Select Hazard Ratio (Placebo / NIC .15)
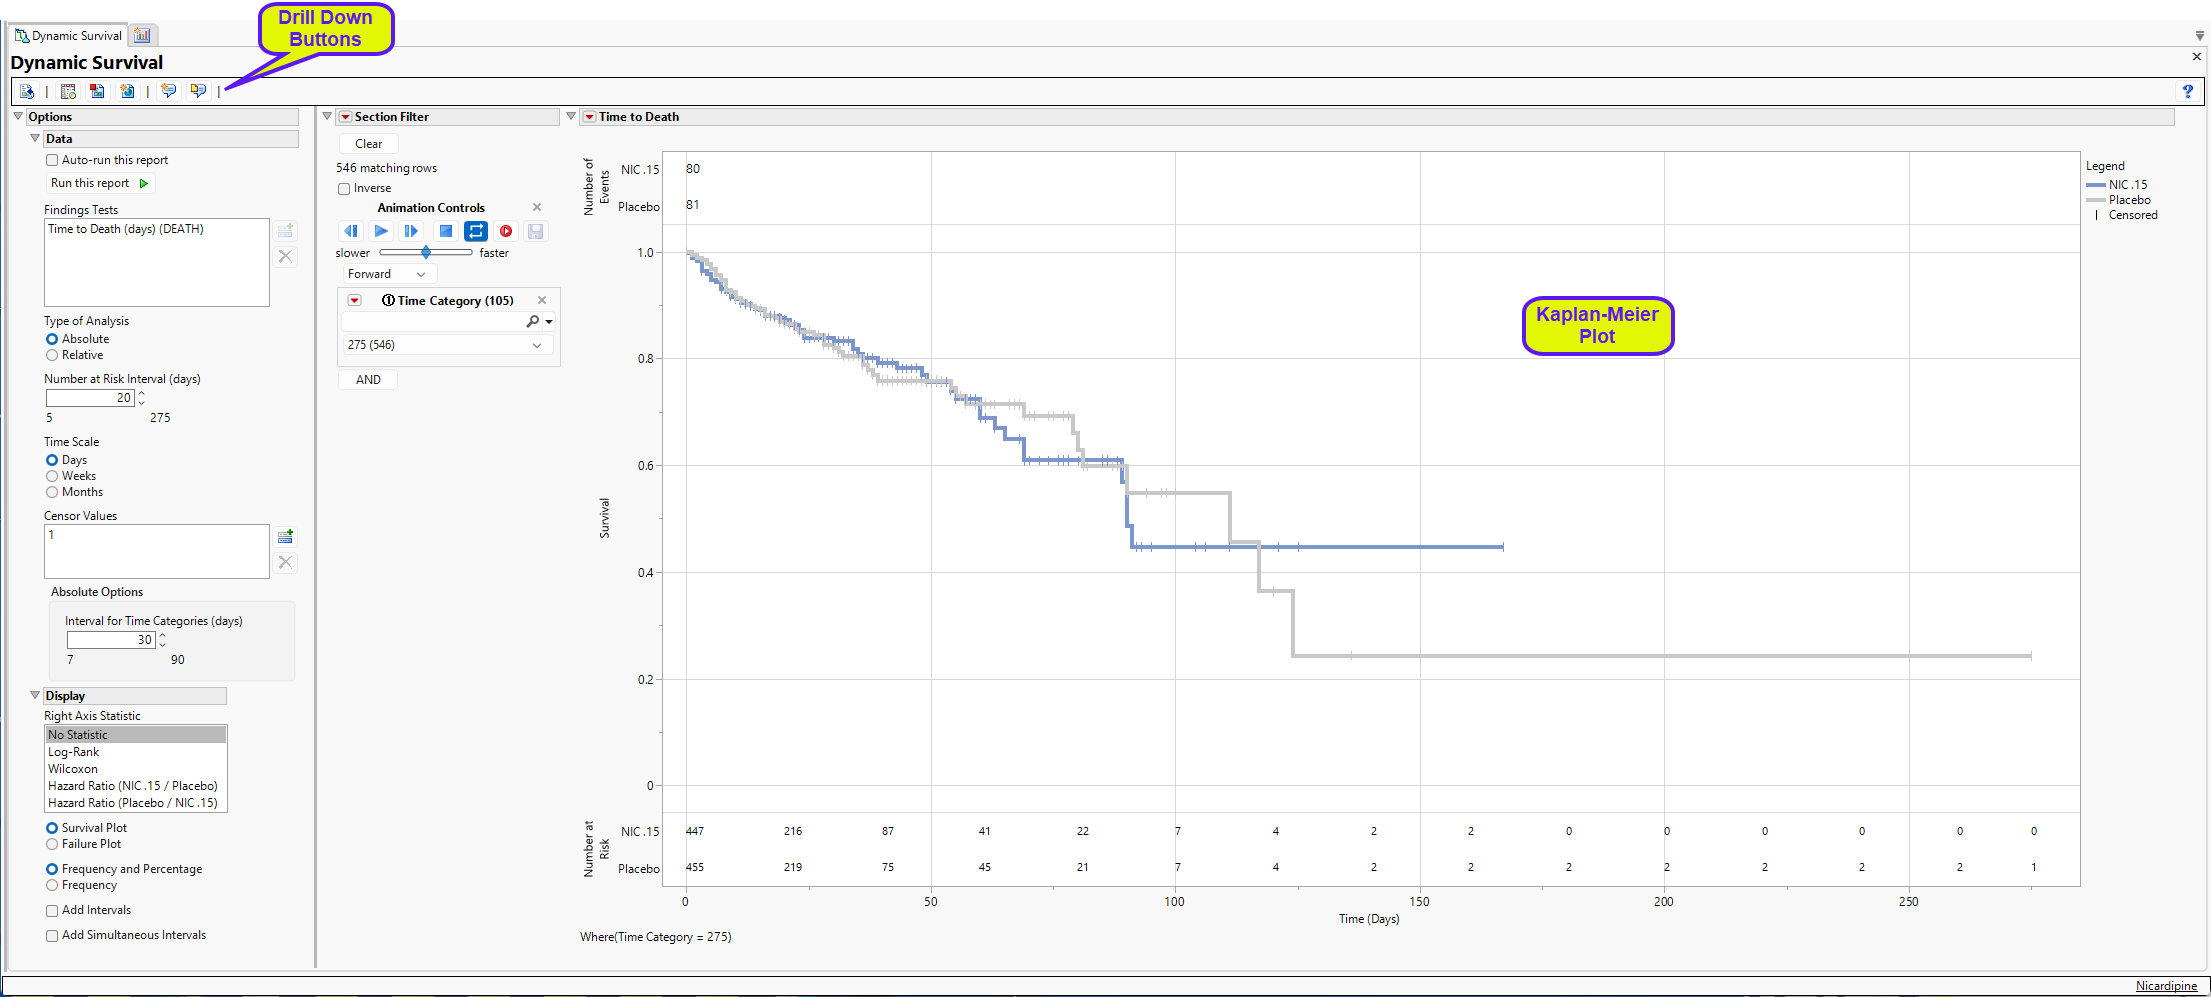The image size is (2211, 997). [136, 803]
